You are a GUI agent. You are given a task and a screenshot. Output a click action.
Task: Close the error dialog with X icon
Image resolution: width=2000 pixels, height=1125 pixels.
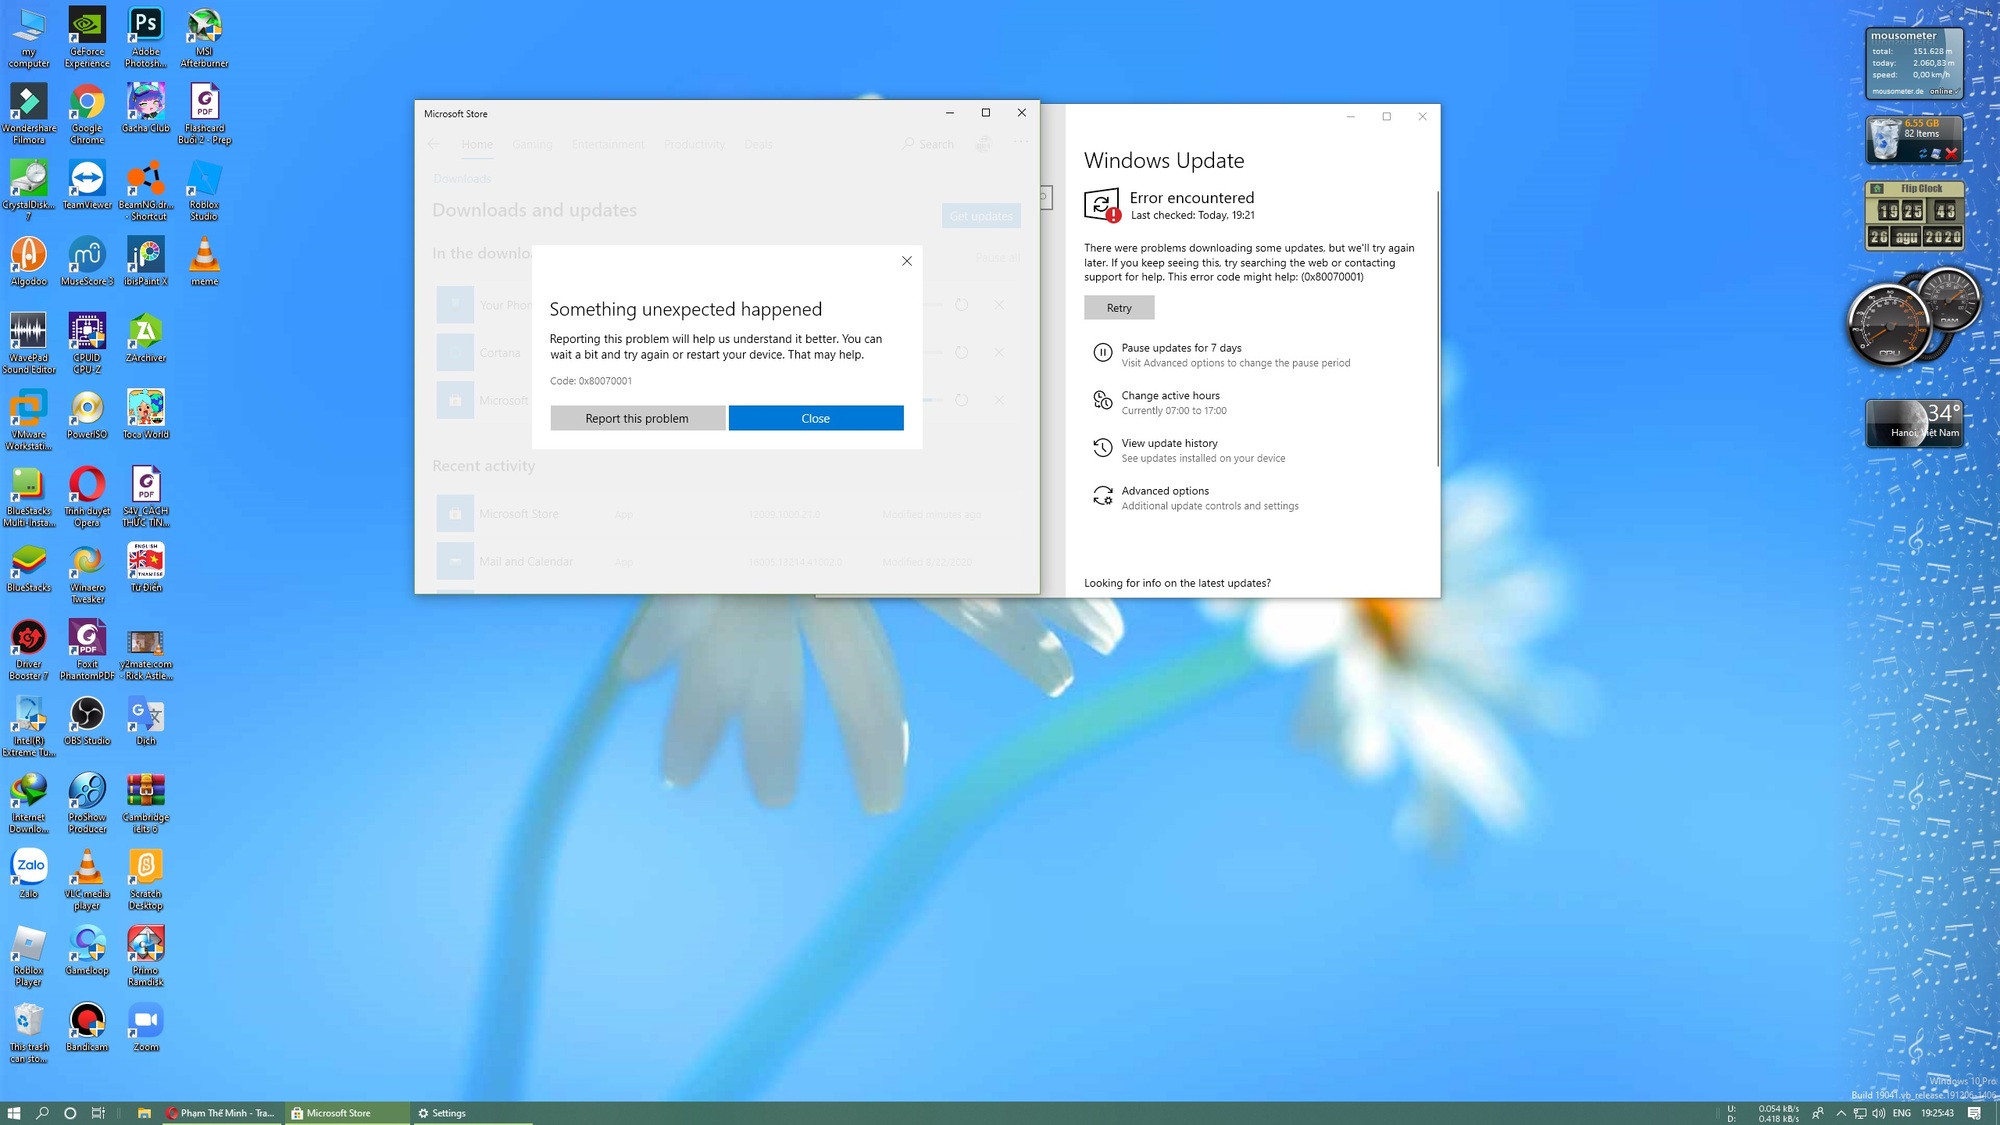[906, 261]
